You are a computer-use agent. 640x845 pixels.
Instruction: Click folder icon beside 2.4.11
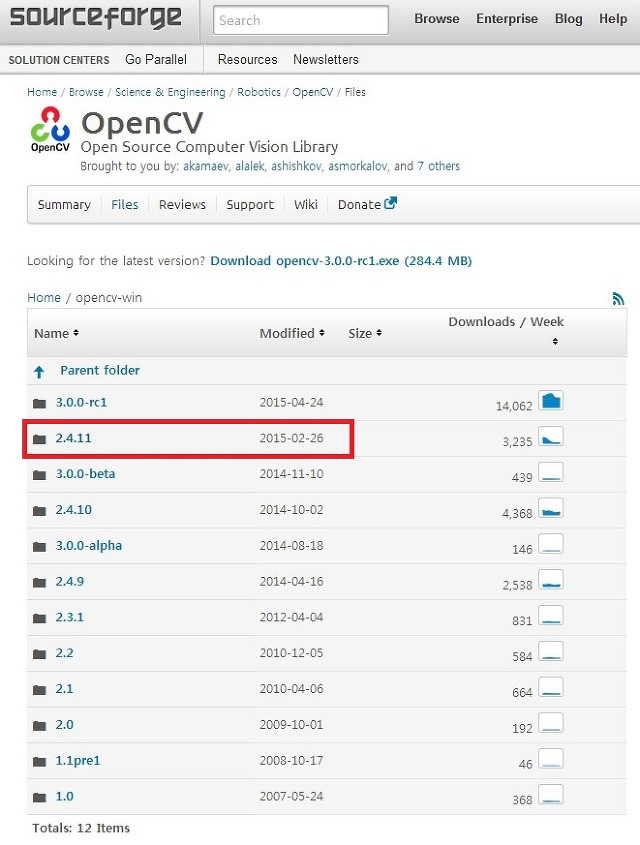point(39,439)
